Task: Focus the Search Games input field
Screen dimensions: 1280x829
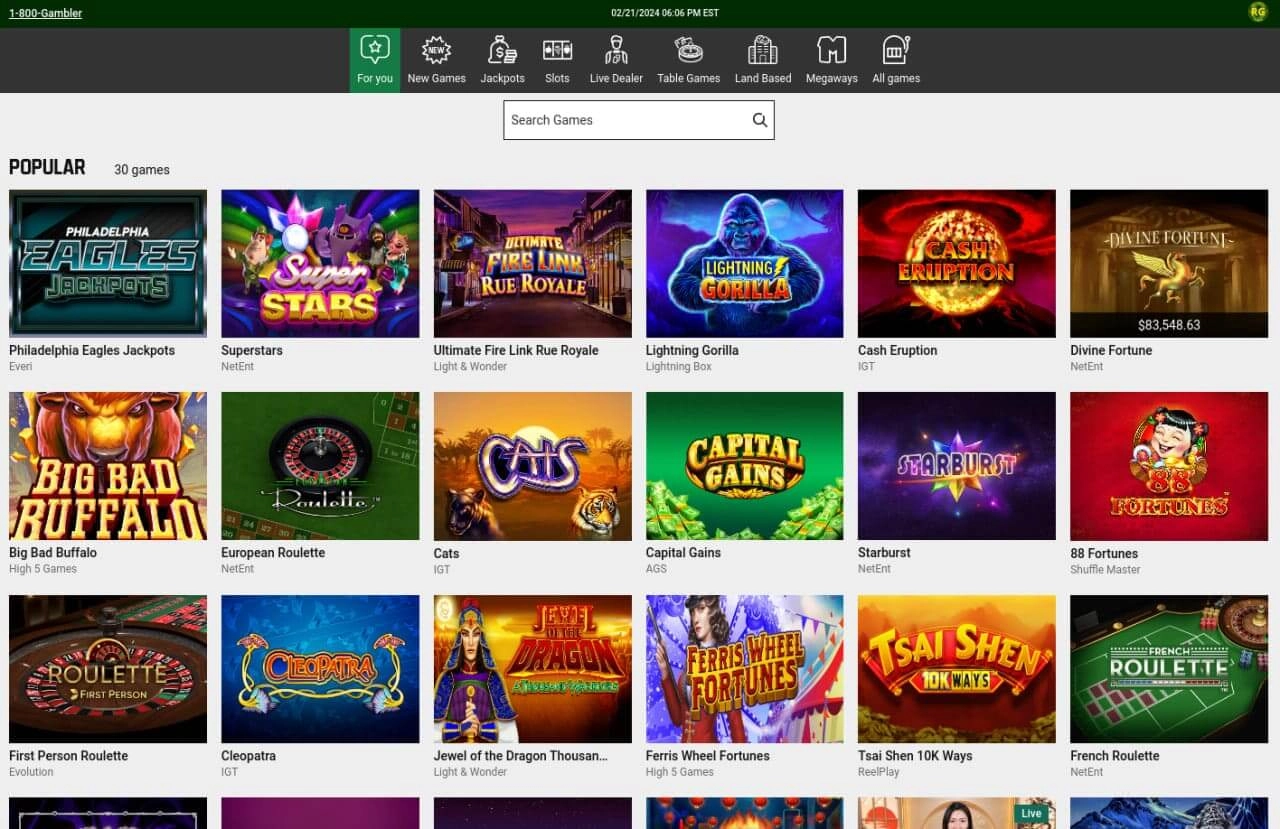Action: point(638,120)
